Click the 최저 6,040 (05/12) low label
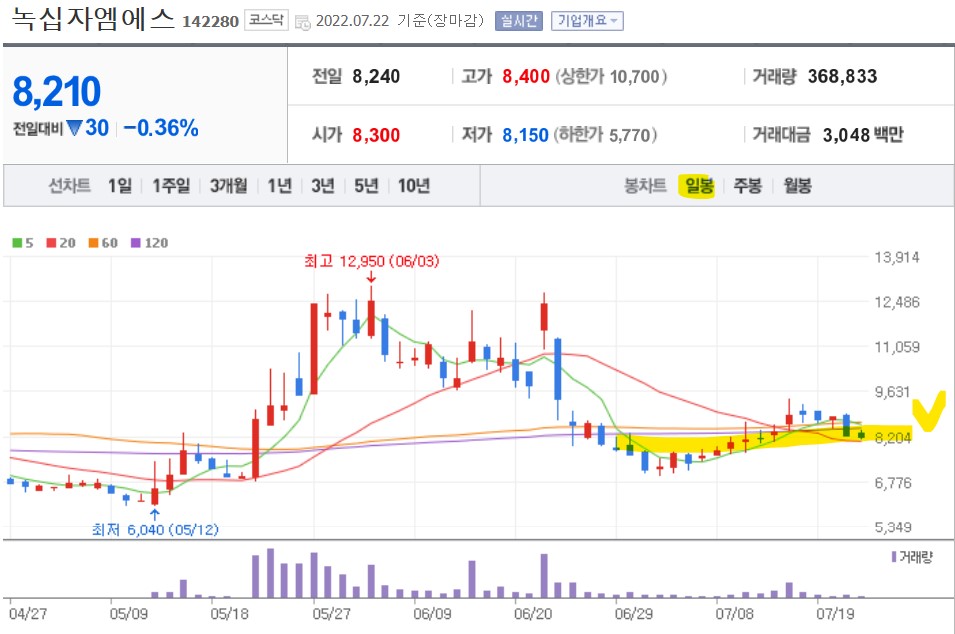955x634 pixels. 155,530
